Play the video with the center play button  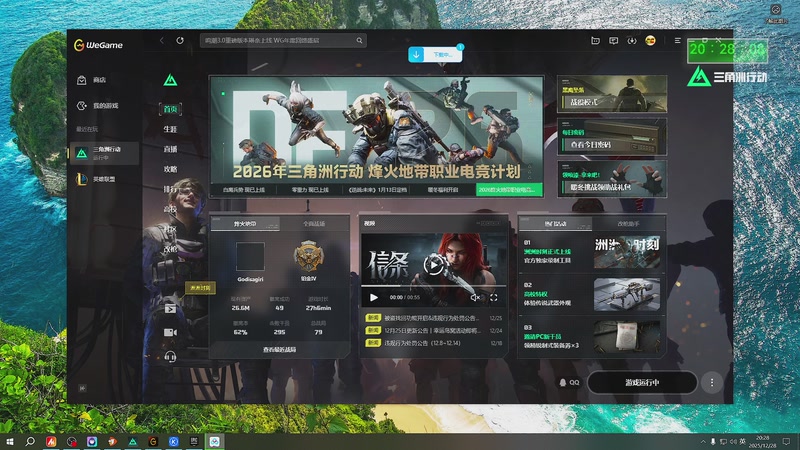(x=433, y=264)
